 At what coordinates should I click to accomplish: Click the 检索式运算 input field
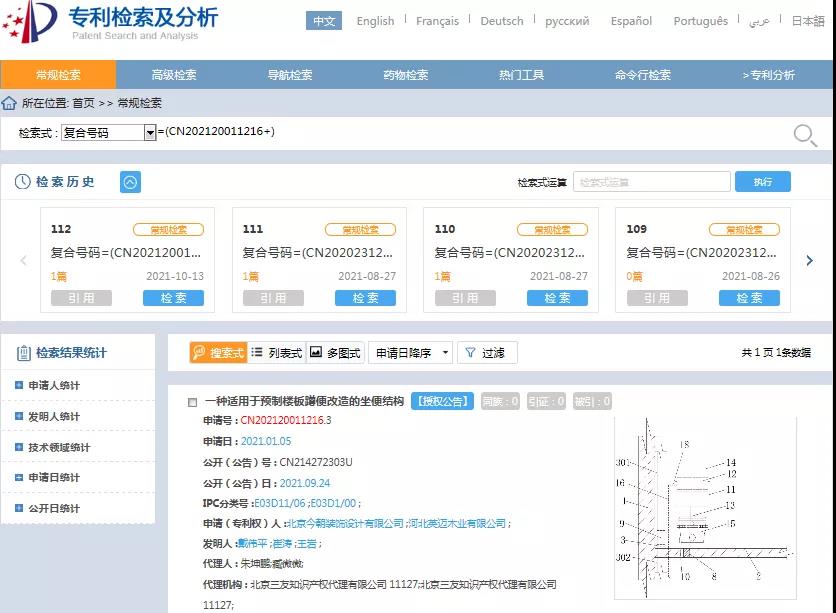coord(651,182)
